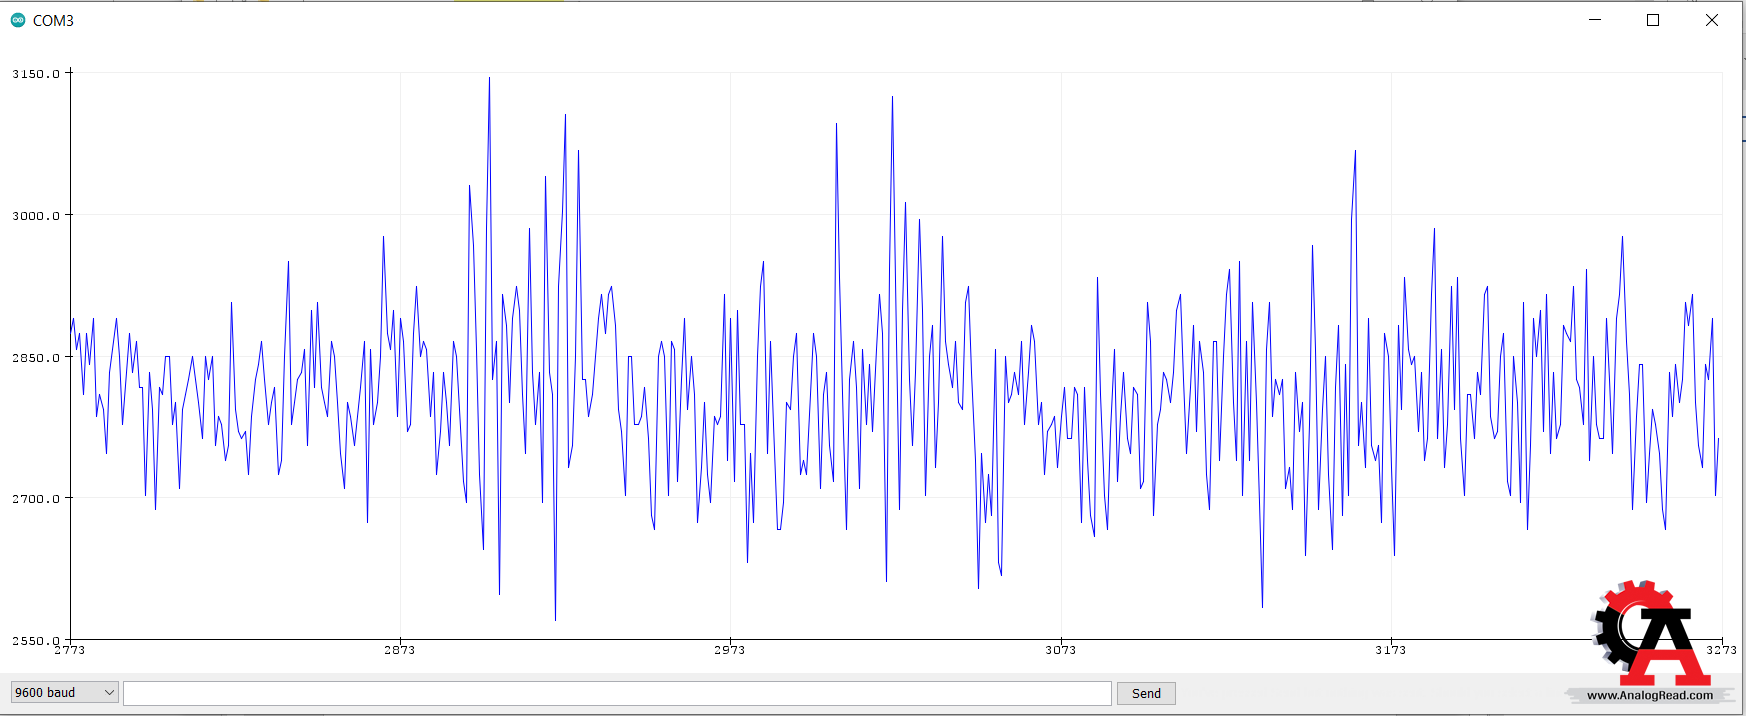Screen dimensions: 1746x716
Task: Click the Send button
Action: tap(1146, 694)
